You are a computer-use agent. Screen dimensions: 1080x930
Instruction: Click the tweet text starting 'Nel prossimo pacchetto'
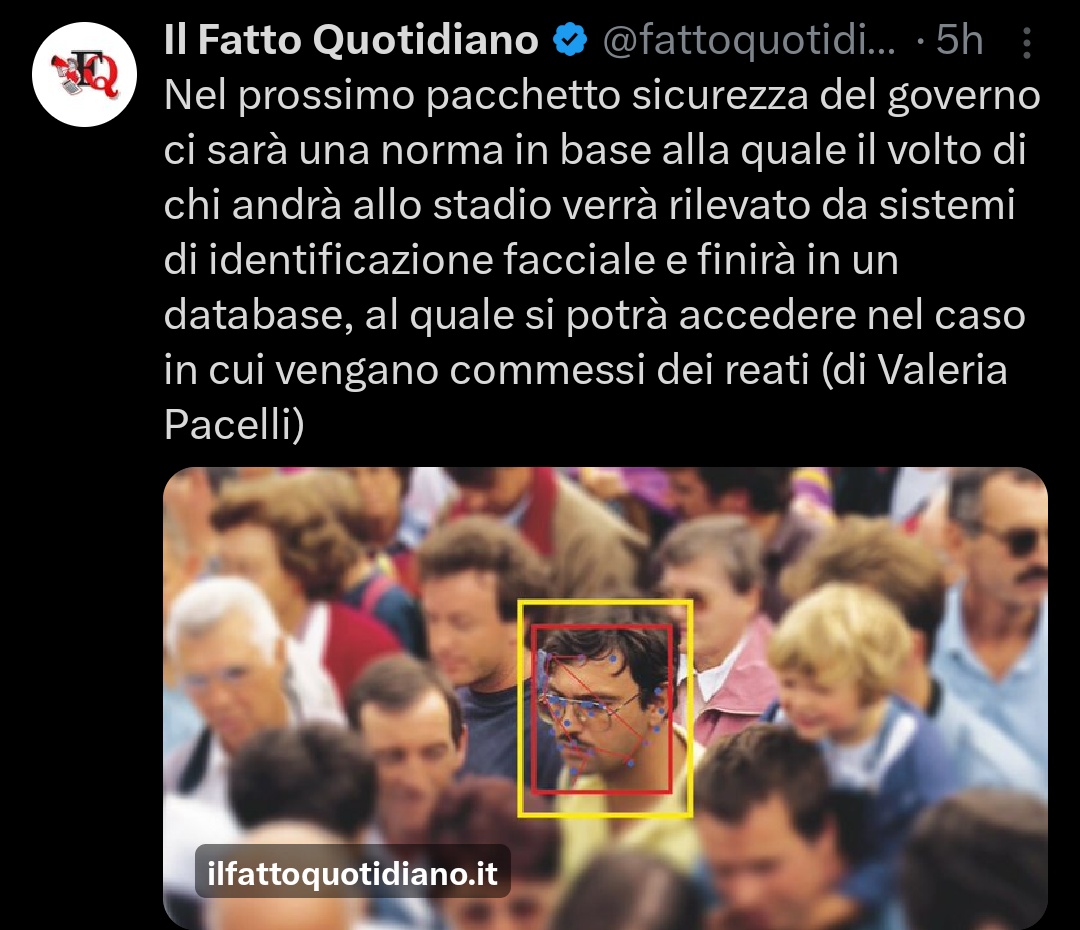(x=602, y=260)
